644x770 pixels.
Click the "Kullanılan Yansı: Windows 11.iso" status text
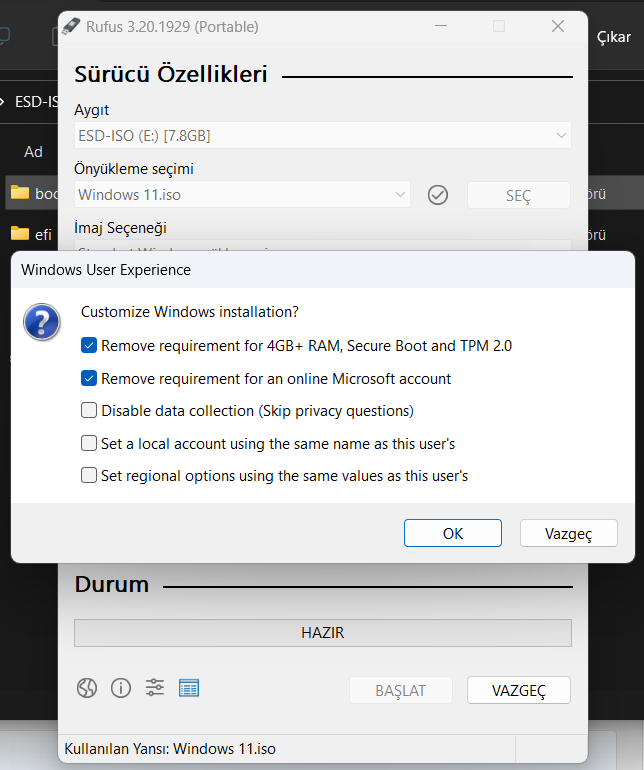tap(170, 748)
